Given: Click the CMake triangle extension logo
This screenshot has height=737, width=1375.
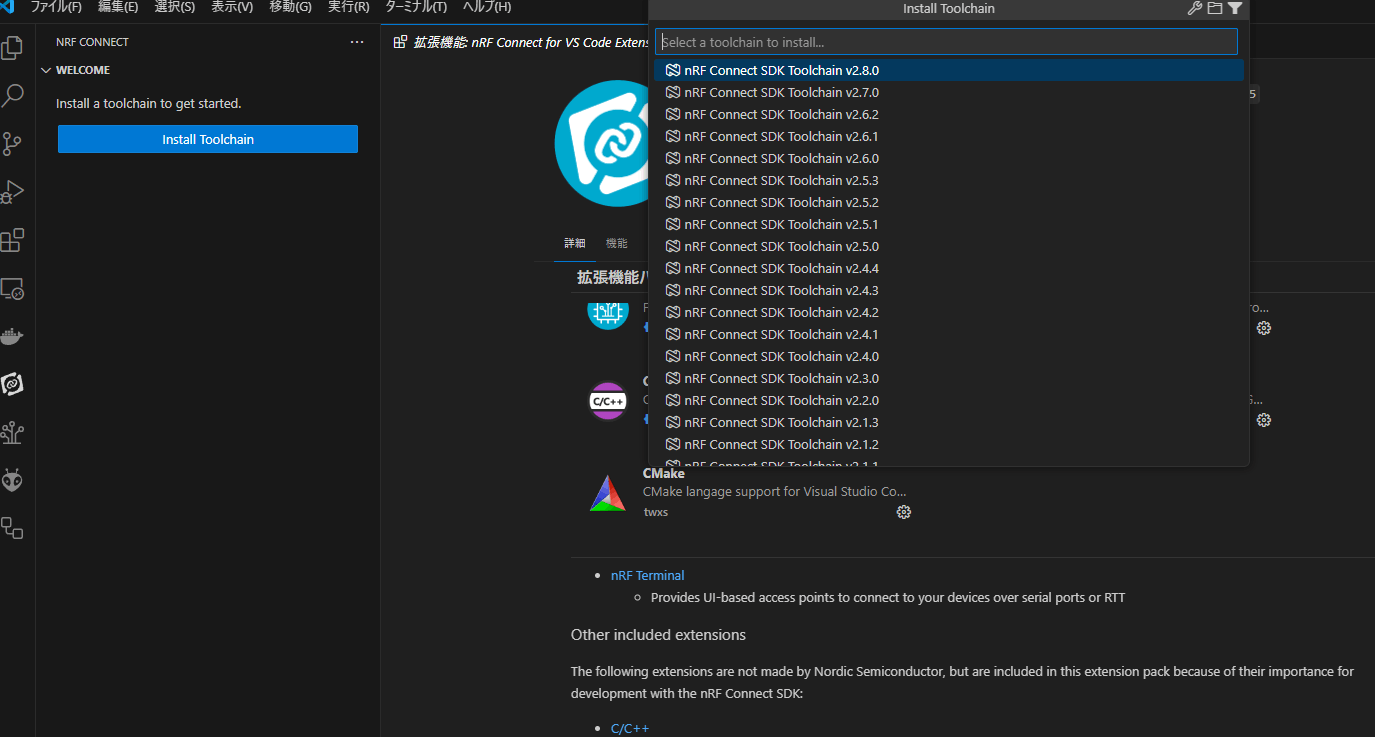Looking at the screenshot, I should [608, 493].
